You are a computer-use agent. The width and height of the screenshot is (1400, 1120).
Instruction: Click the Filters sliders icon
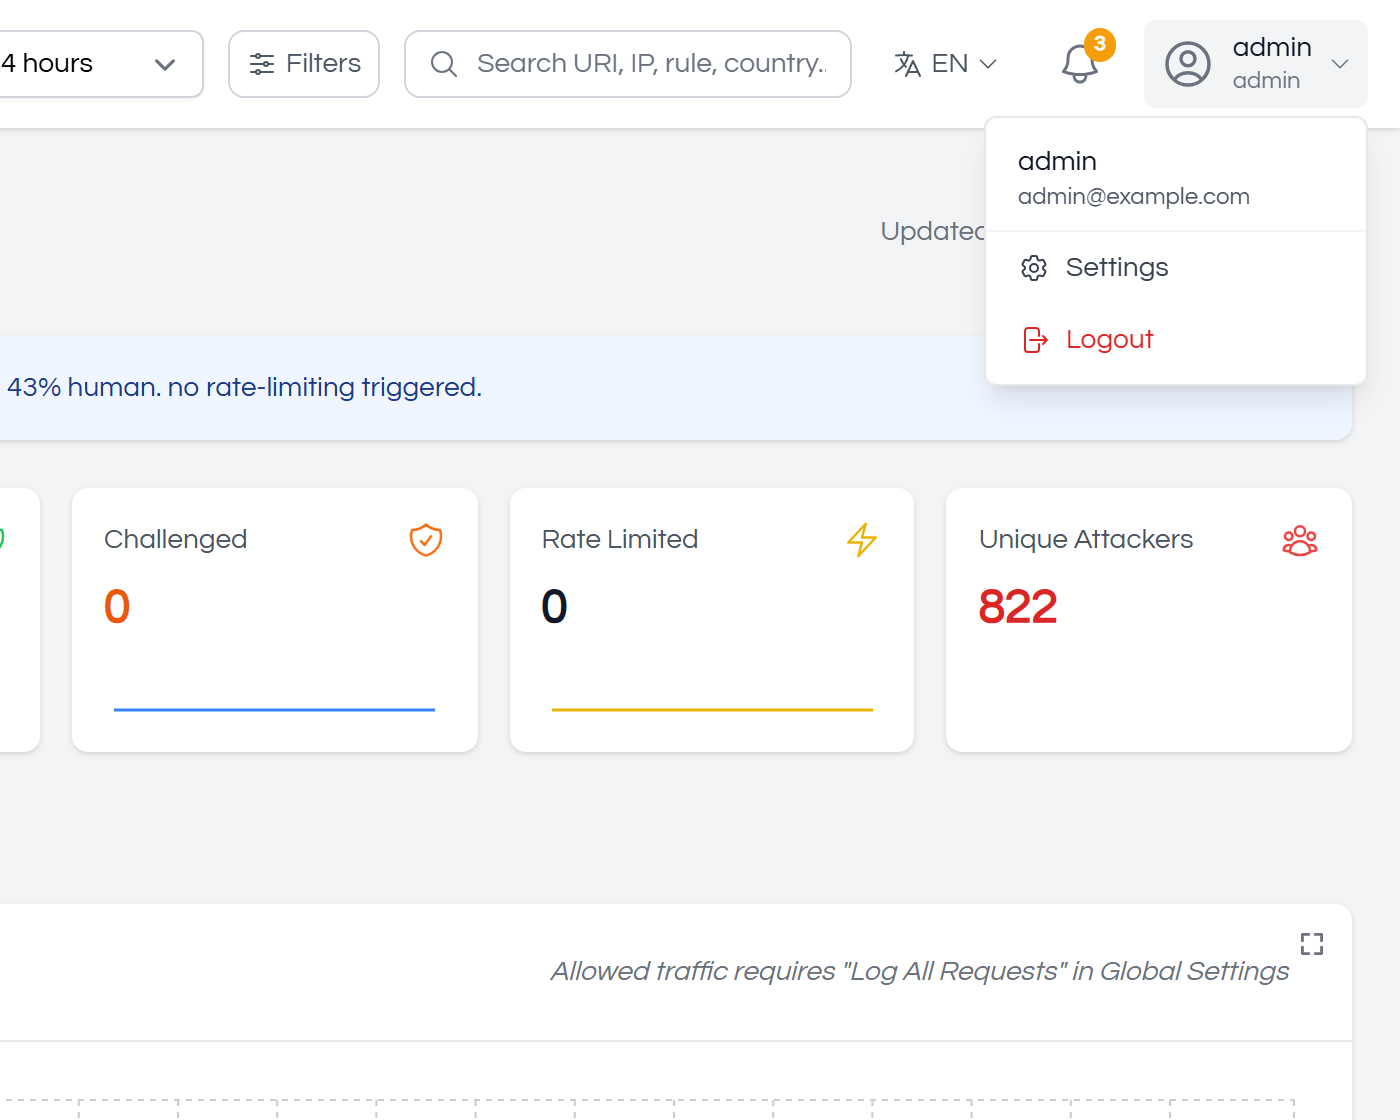tap(262, 64)
